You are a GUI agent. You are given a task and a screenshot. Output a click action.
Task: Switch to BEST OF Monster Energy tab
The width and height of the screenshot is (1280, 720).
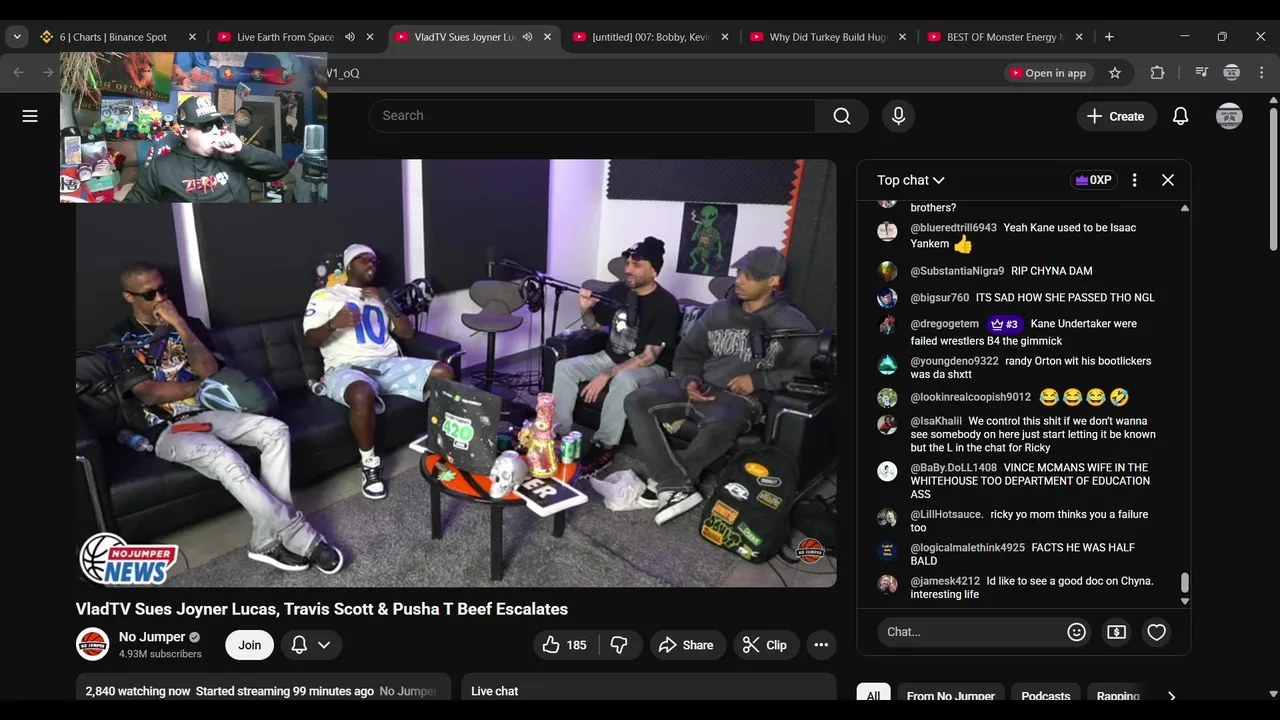click(x=1004, y=37)
